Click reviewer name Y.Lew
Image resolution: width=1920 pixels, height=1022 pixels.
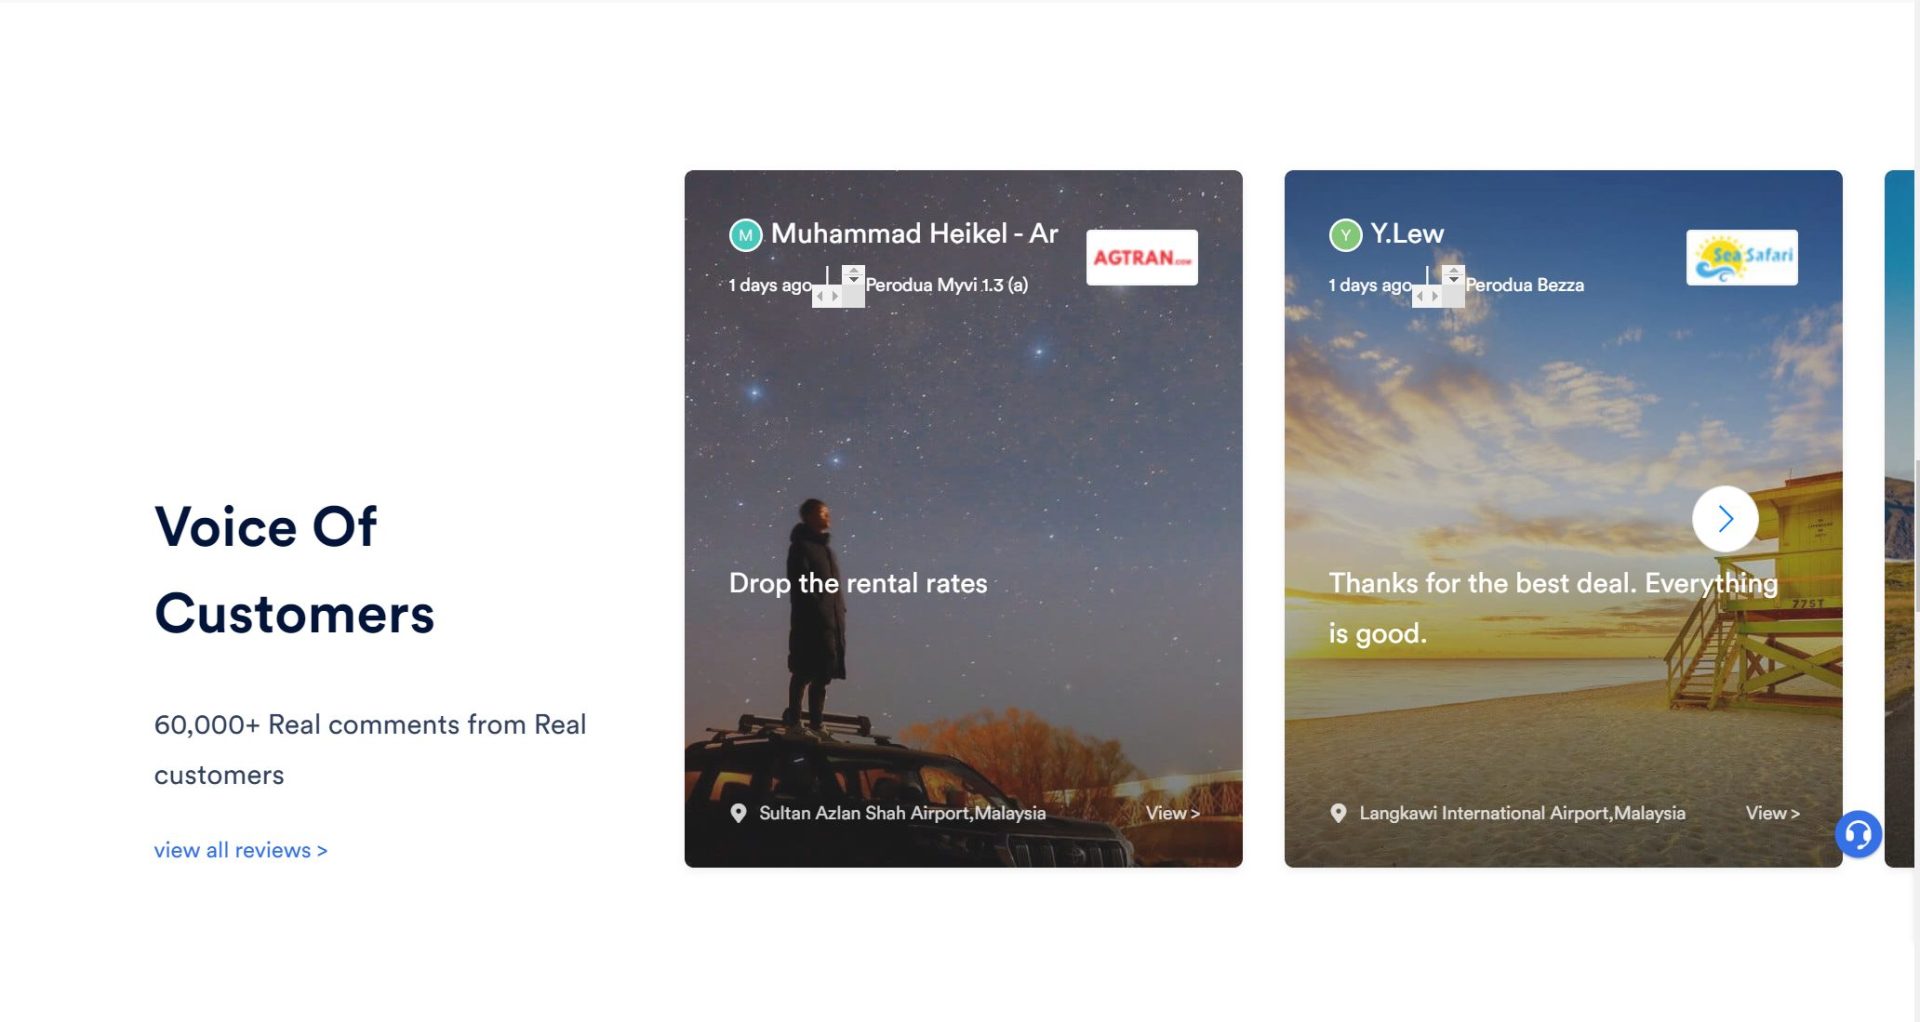[x=1407, y=234]
